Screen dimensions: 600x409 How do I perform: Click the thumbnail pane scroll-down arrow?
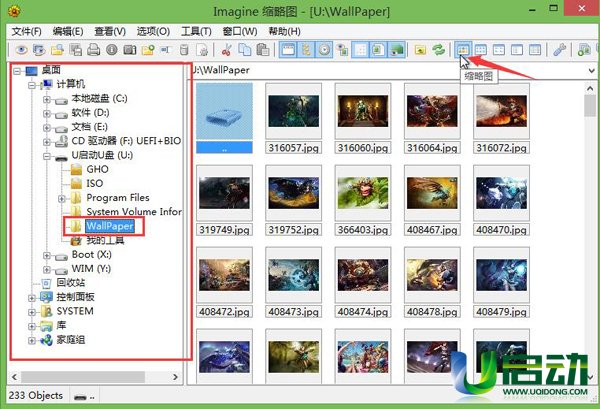point(590,377)
